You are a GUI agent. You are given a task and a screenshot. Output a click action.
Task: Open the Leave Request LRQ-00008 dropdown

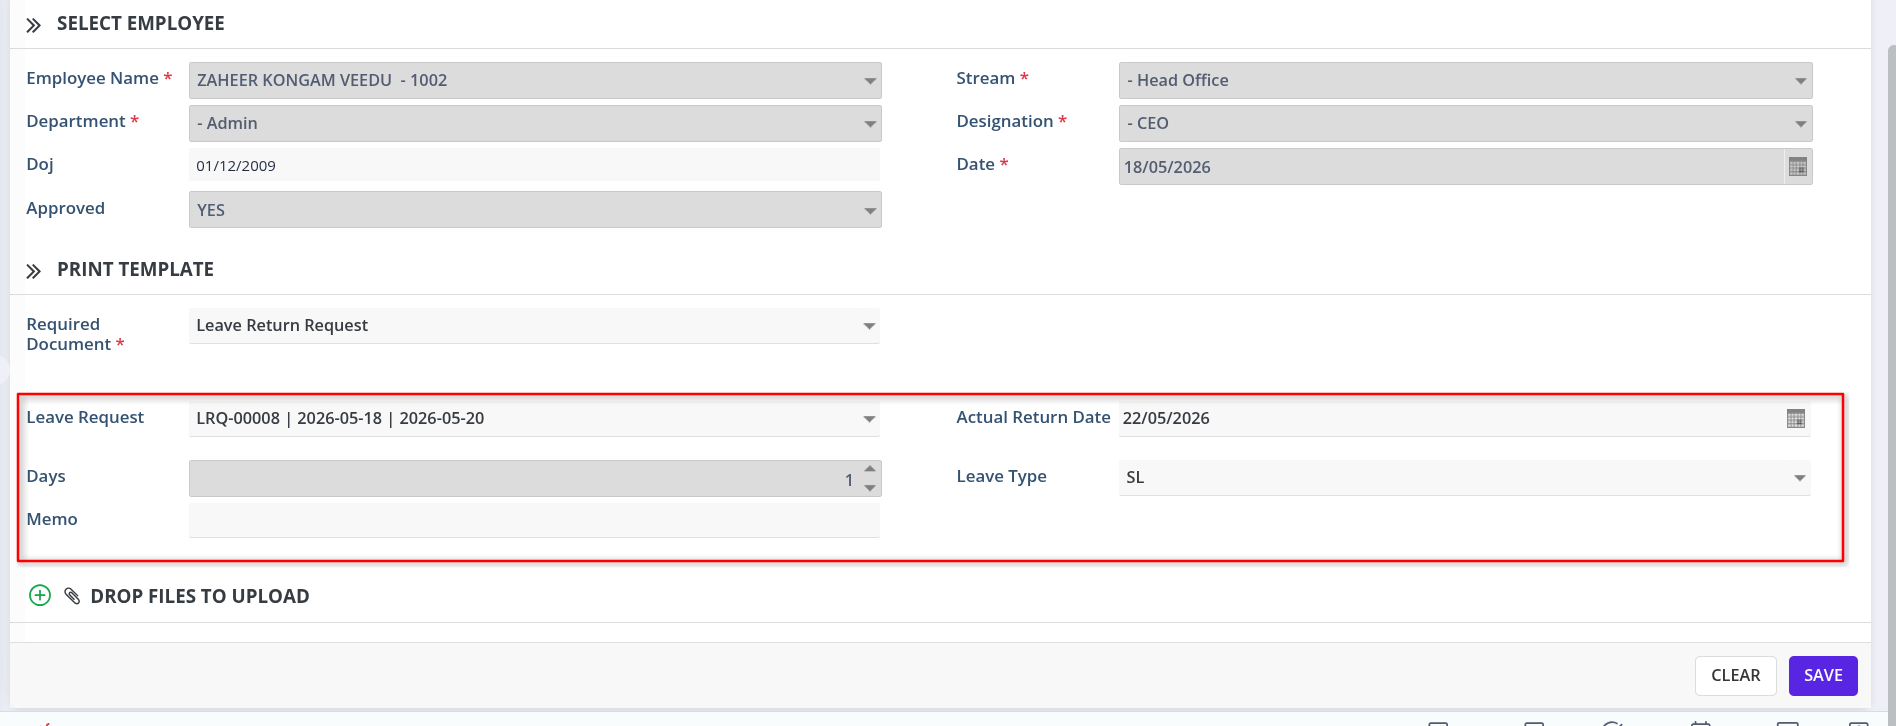tap(535, 418)
